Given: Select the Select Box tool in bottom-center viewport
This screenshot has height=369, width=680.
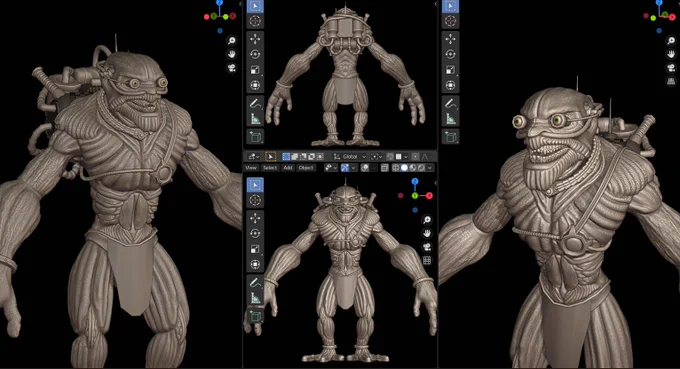Looking at the screenshot, I should pyautogui.click(x=255, y=185).
